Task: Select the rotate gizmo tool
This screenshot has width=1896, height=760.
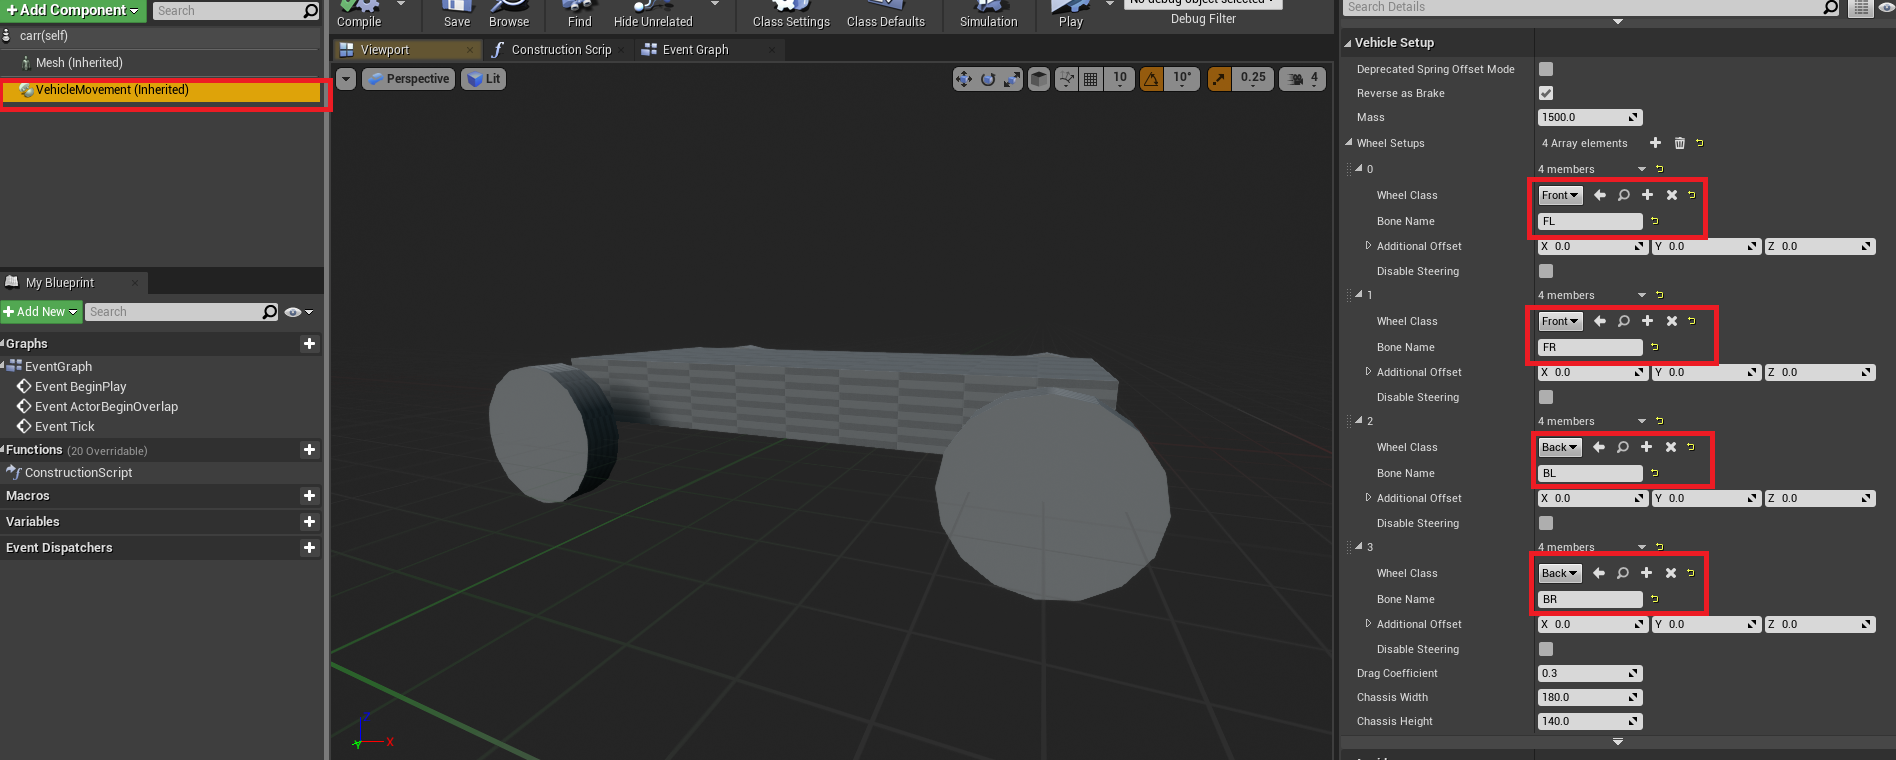Action: pyautogui.click(x=988, y=79)
